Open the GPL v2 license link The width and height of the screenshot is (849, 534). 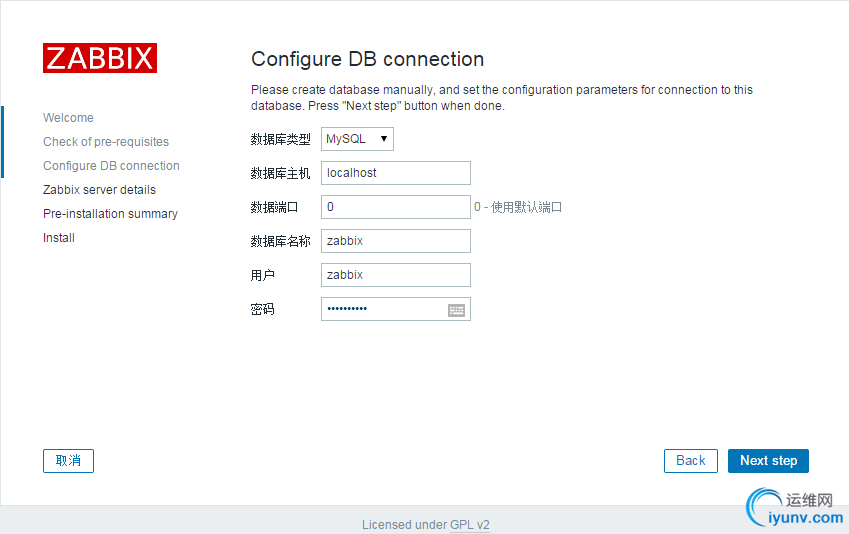pos(470,525)
